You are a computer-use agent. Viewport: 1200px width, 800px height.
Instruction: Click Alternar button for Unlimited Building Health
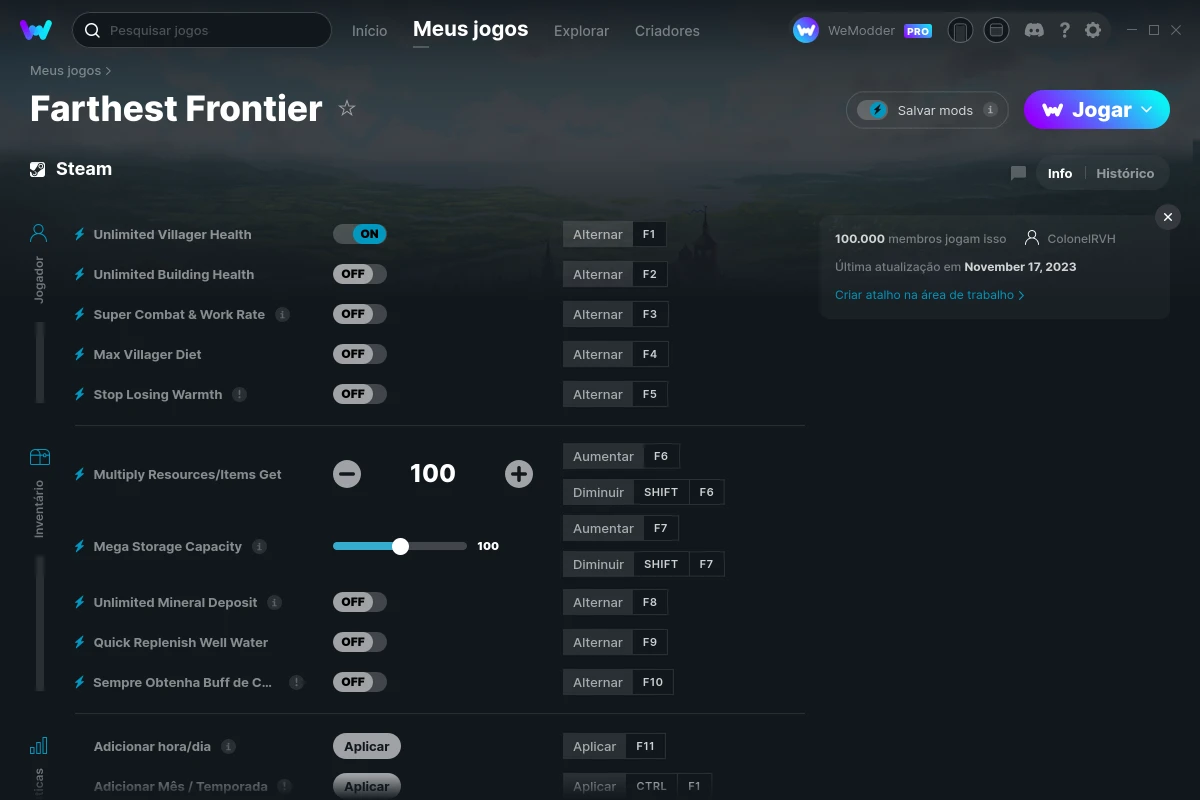[598, 274]
